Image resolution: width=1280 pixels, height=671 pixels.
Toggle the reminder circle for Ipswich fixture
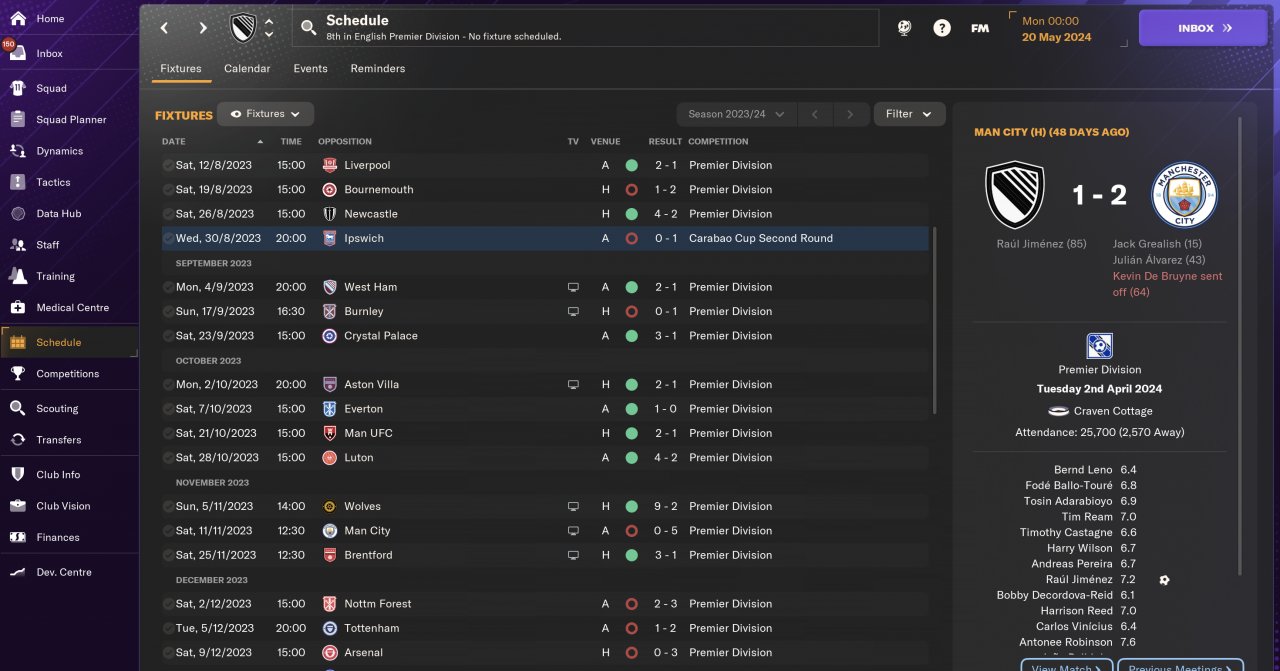click(168, 239)
